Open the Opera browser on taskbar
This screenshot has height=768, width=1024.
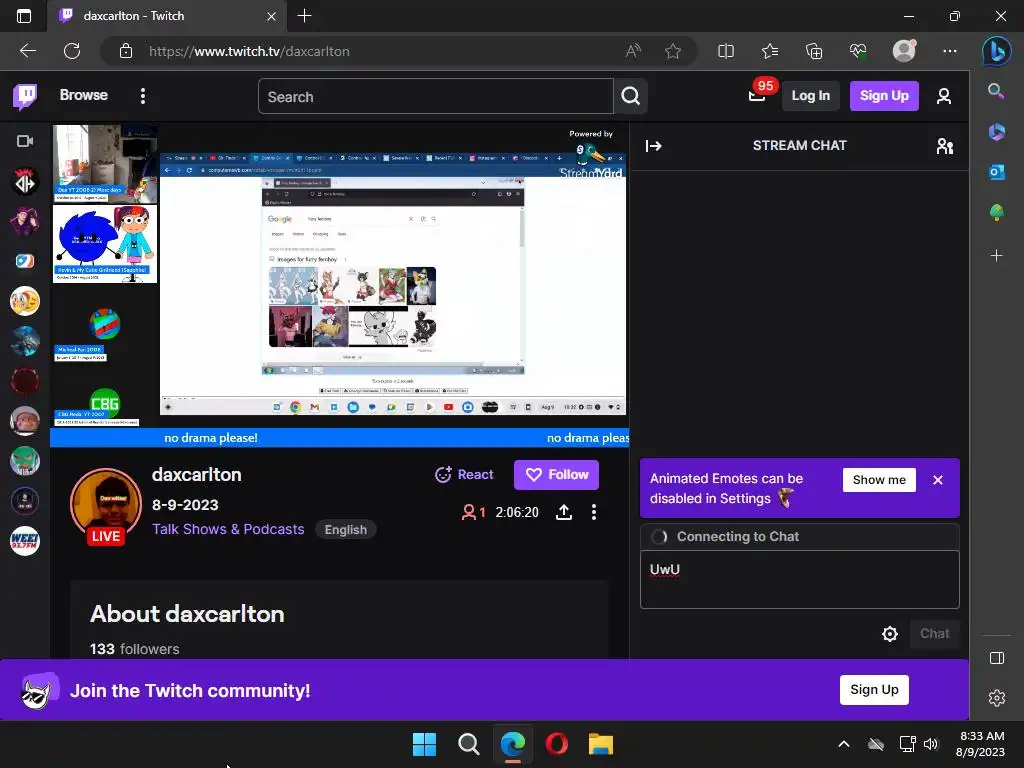click(556, 744)
